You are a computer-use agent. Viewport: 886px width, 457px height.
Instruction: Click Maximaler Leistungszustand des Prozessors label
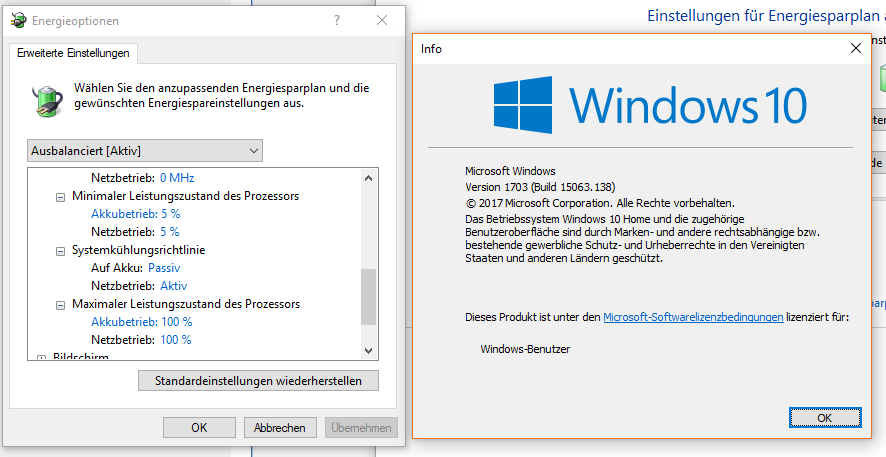pos(186,304)
